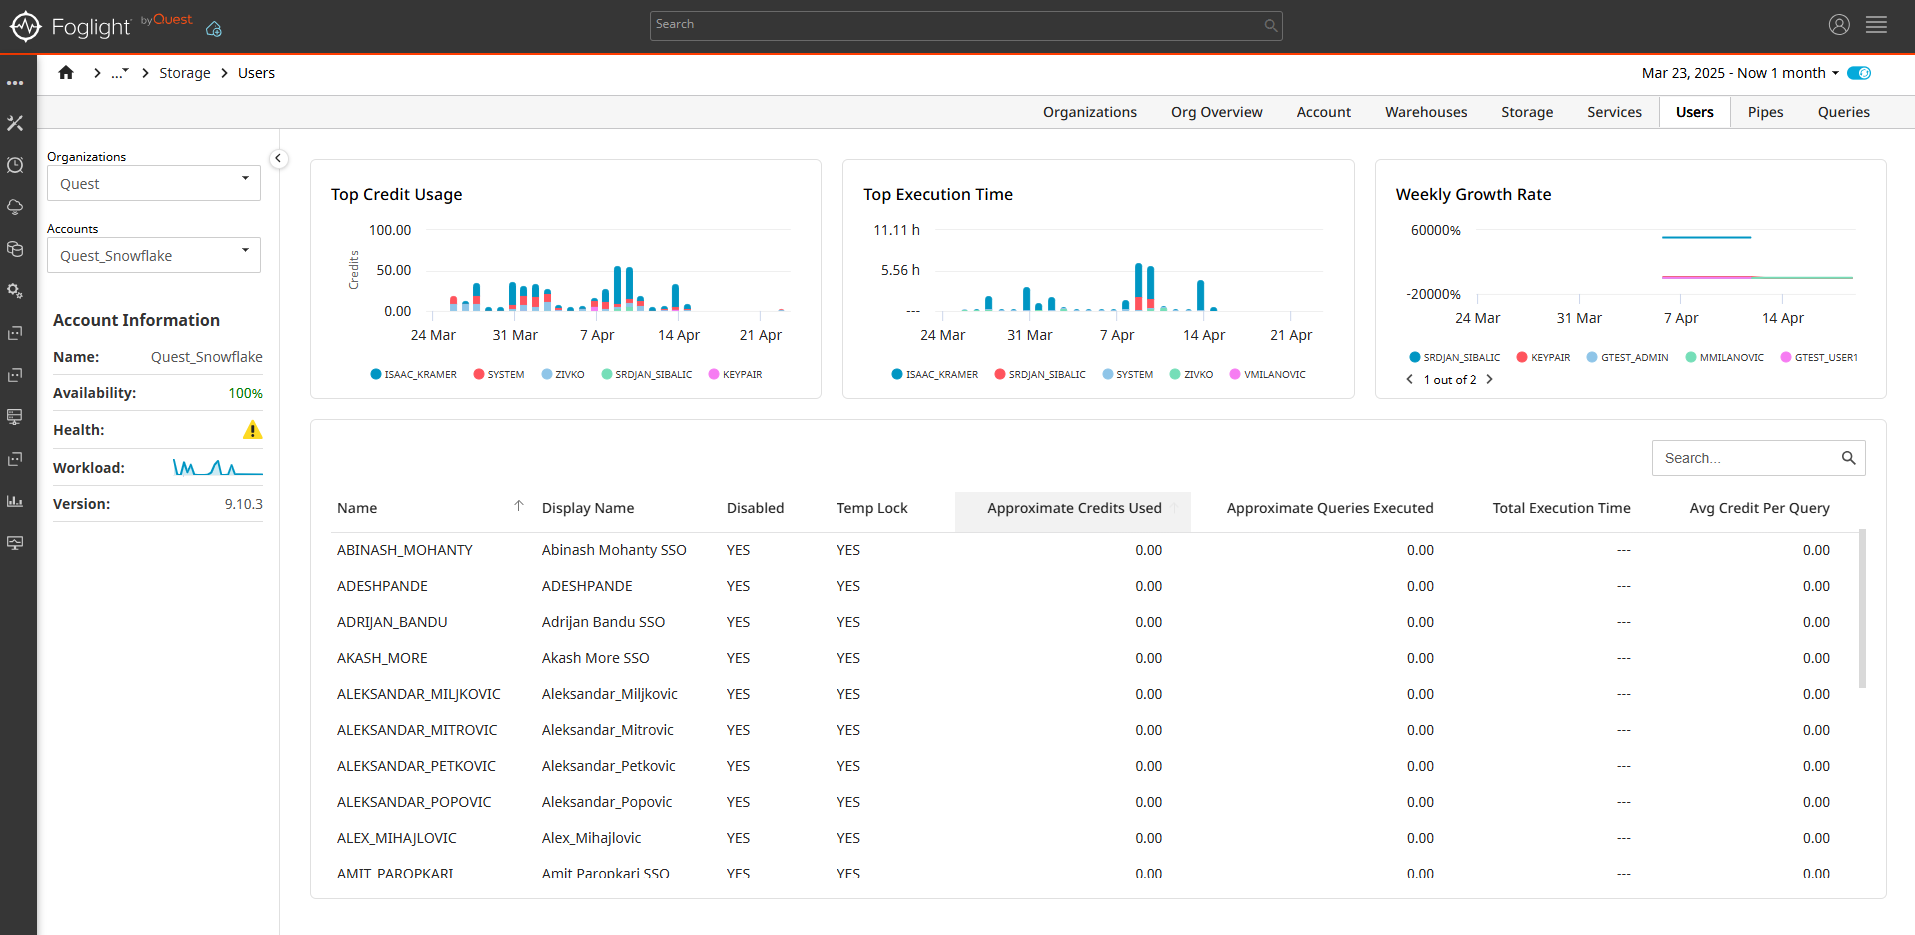The image size is (1915, 935).
Task: Switch to the Organizations tab
Action: [1089, 112]
